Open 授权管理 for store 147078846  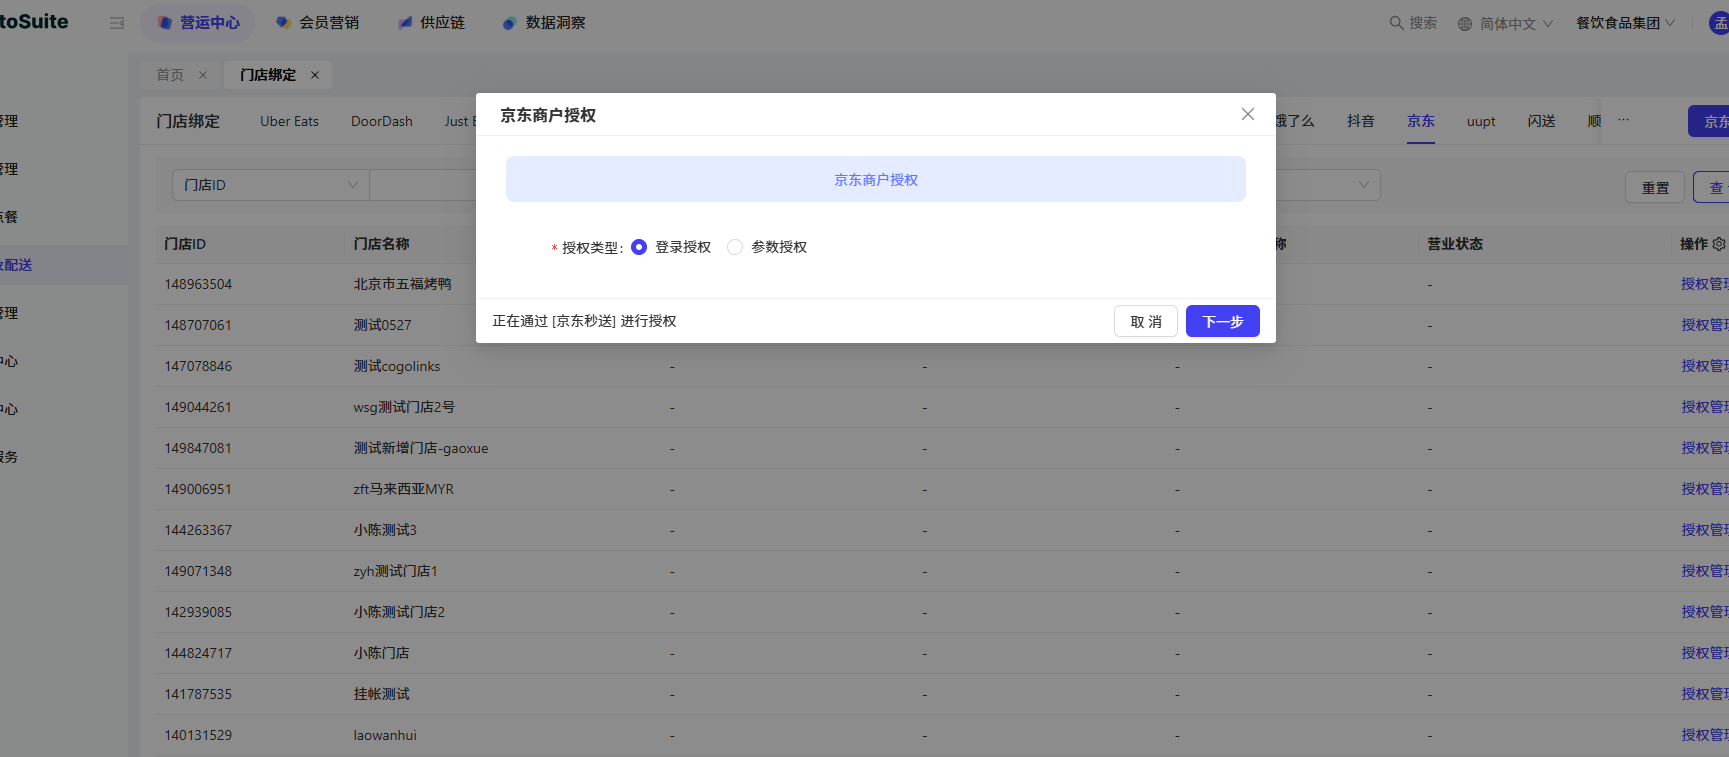1704,366
